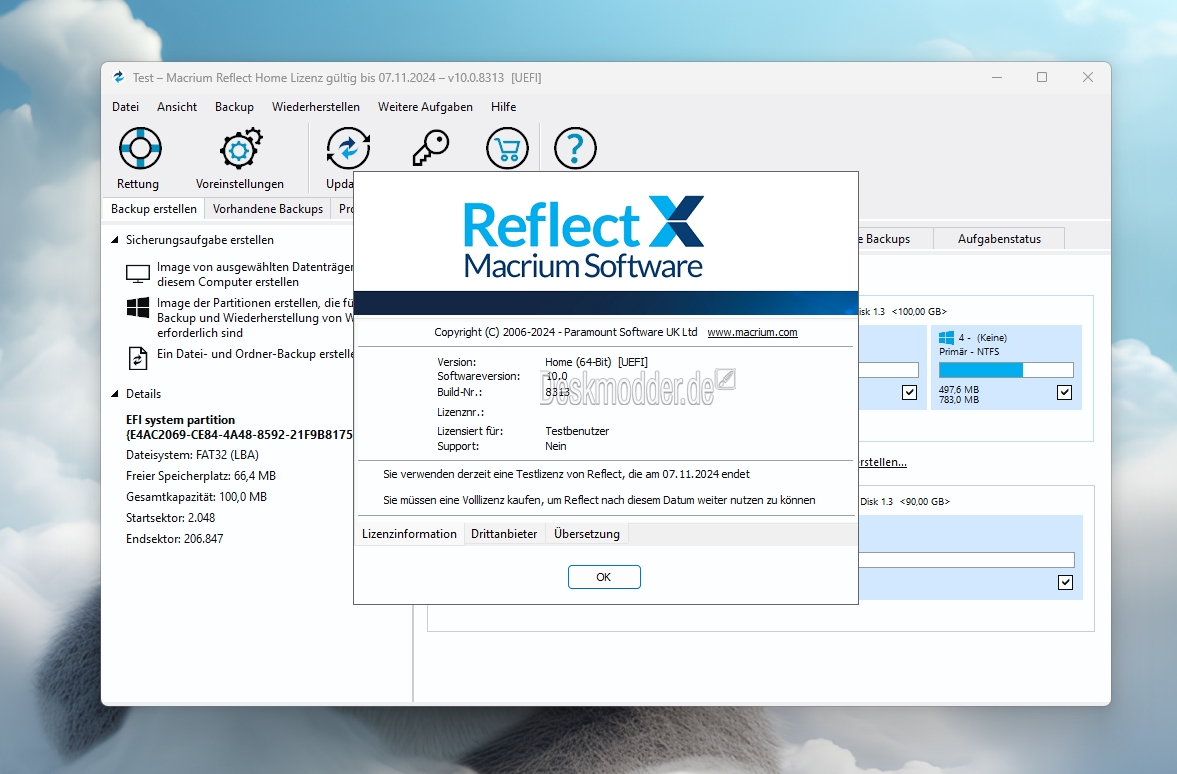Click 'Endsektor: 206.847' text
1177x774 pixels.
(x=174, y=539)
